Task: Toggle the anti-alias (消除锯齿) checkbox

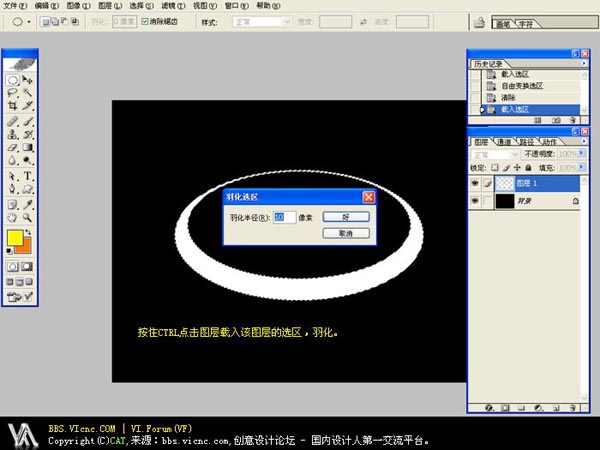Action: point(146,21)
